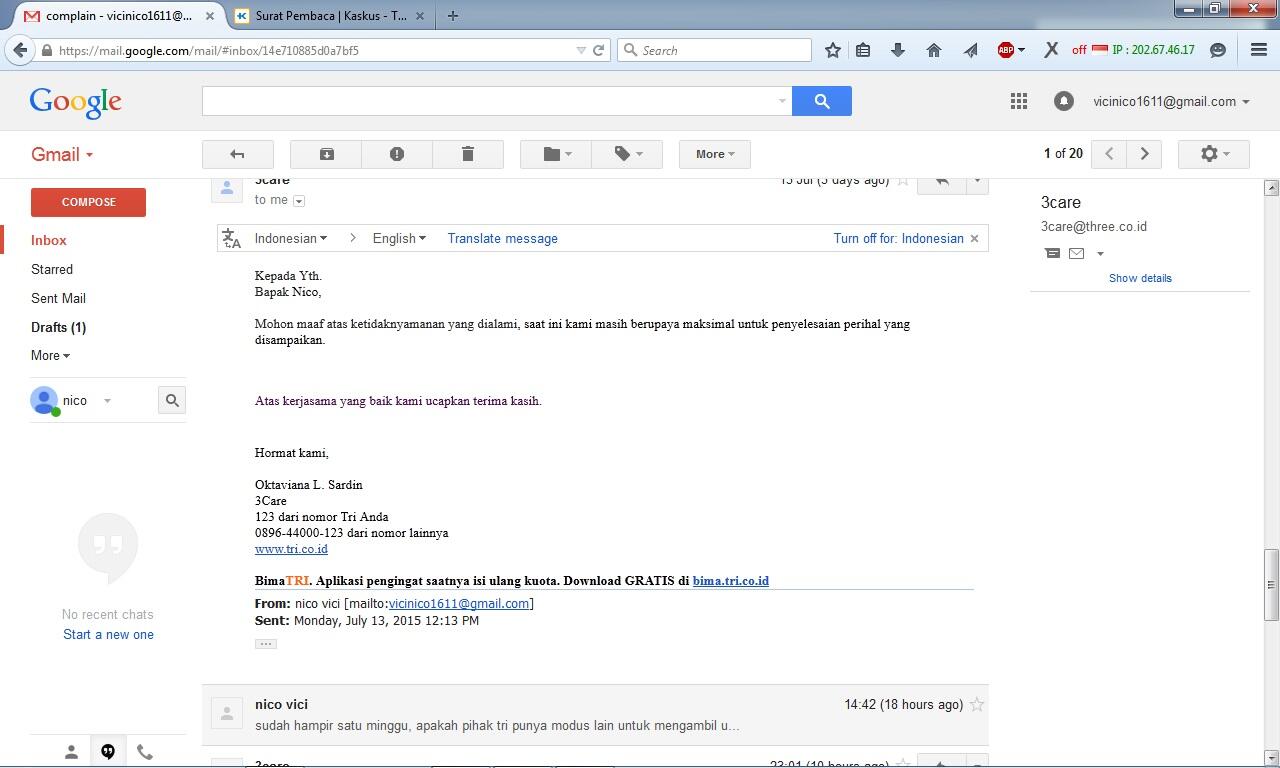1280x768 pixels.
Task: Open contact card icon for 3care
Action: (x=1052, y=253)
